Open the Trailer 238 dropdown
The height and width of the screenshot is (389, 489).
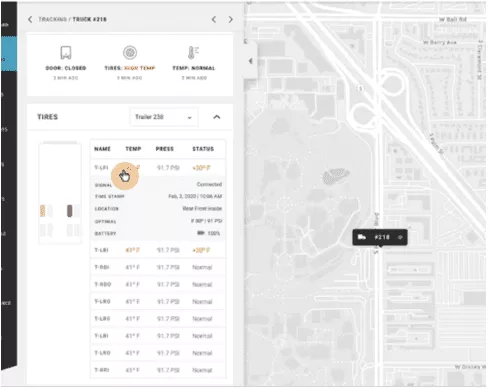(163, 117)
